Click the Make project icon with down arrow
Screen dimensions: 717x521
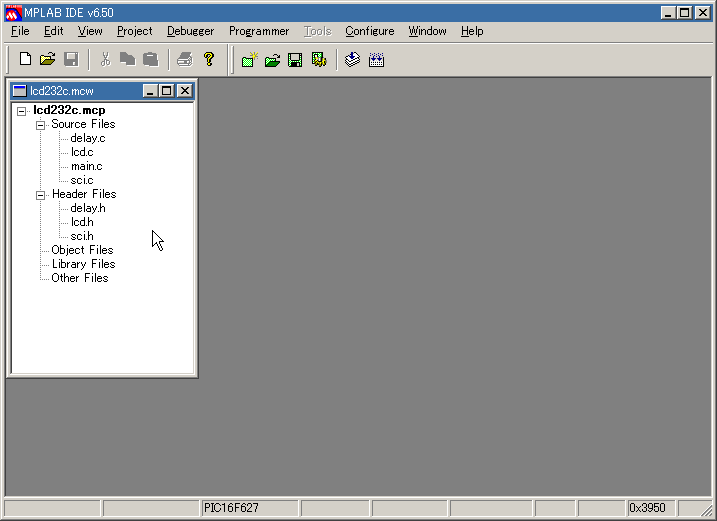click(352, 59)
